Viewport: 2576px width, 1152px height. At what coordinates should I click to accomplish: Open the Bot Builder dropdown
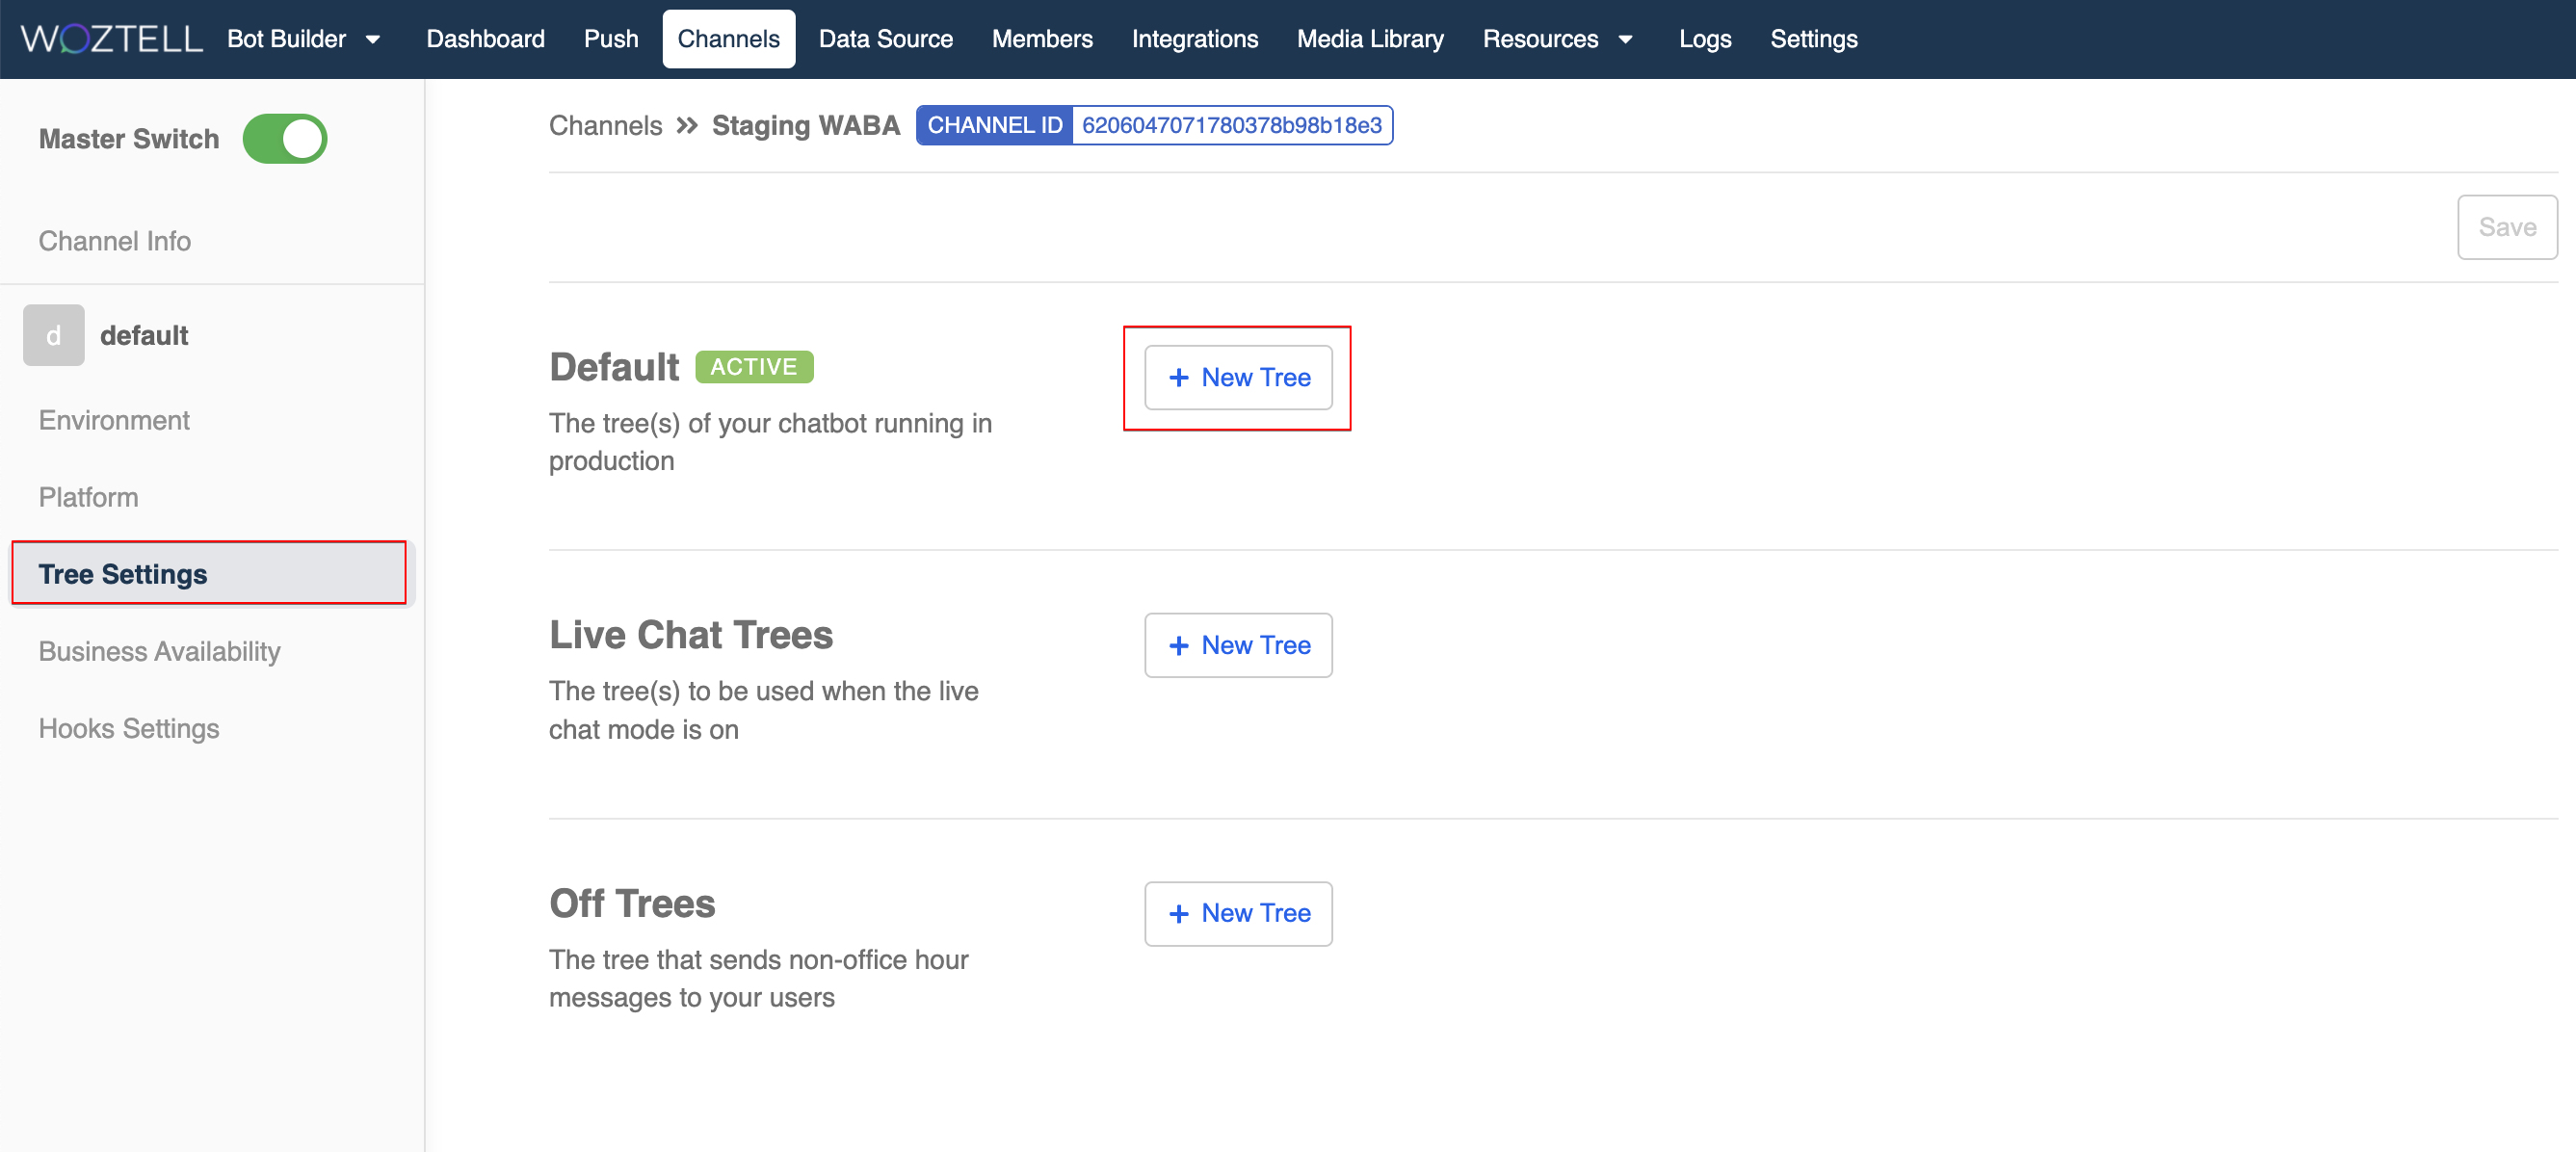pyautogui.click(x=304, y=39)
